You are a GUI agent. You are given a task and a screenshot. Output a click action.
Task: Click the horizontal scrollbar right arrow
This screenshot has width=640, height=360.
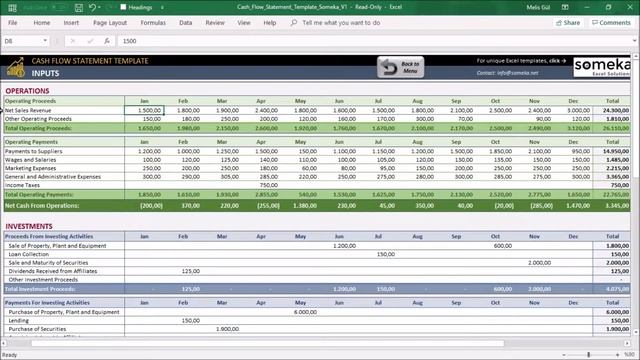point(627,343)
